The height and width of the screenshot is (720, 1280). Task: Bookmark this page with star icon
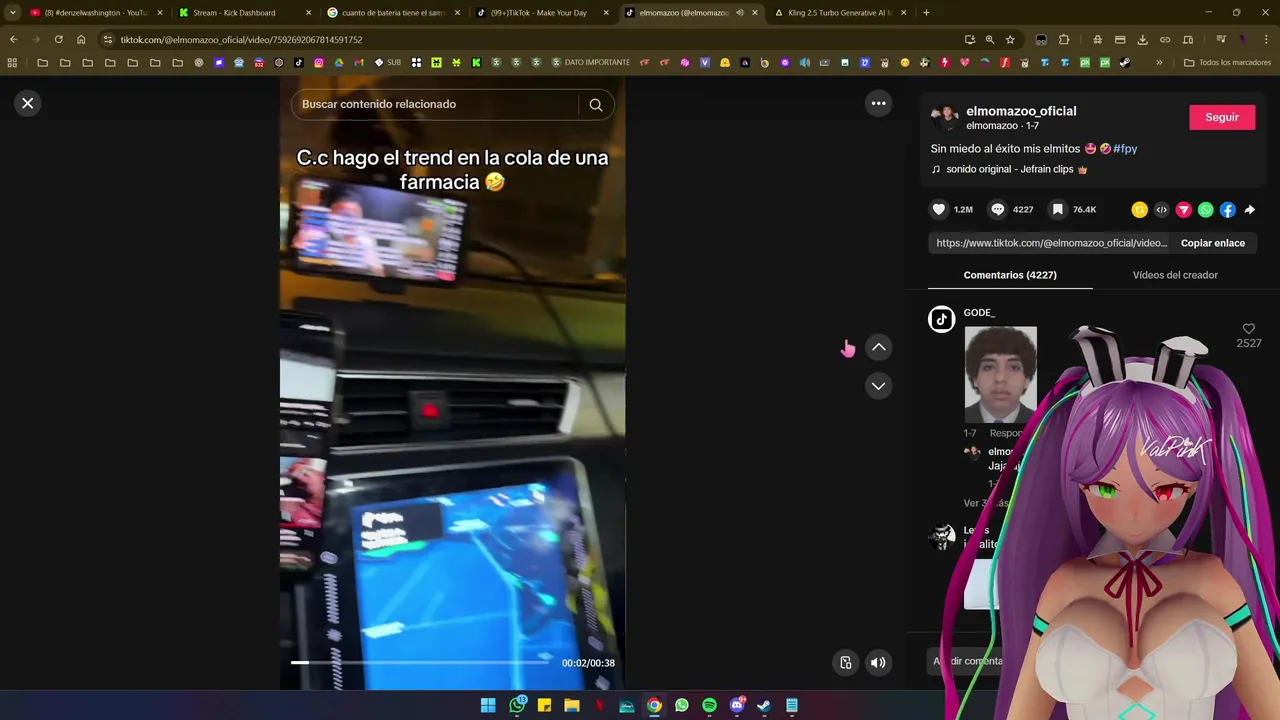click(x=1010, y=39)
